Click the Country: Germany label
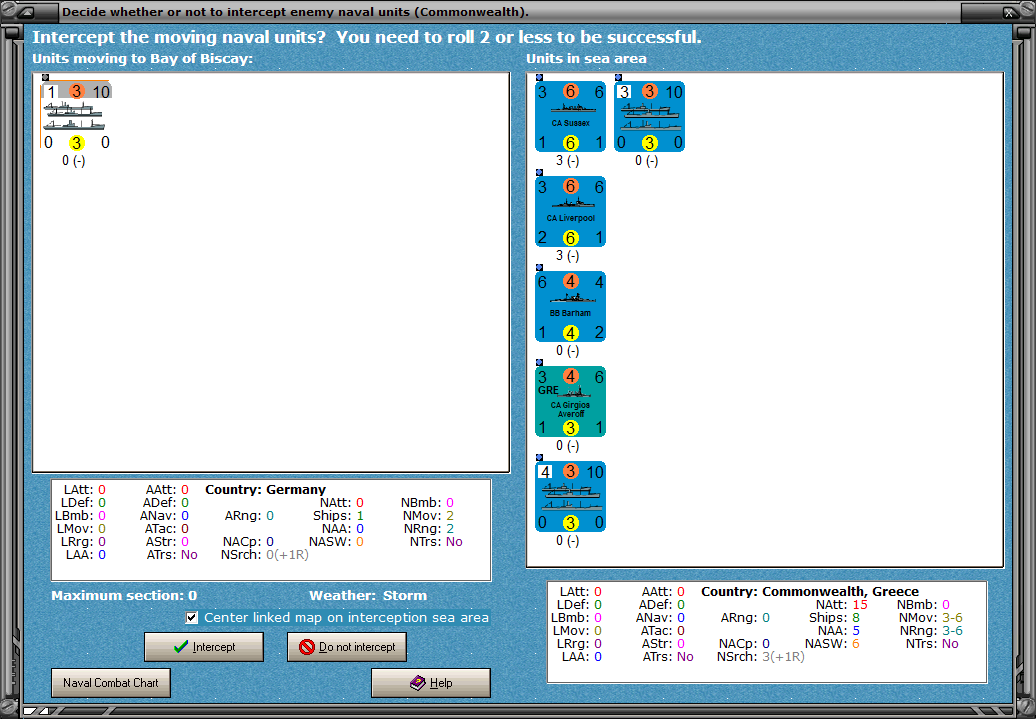Image resolution: width=1036 pixels, height=719 pixels. pyautogui.click(x=266, y=490)
